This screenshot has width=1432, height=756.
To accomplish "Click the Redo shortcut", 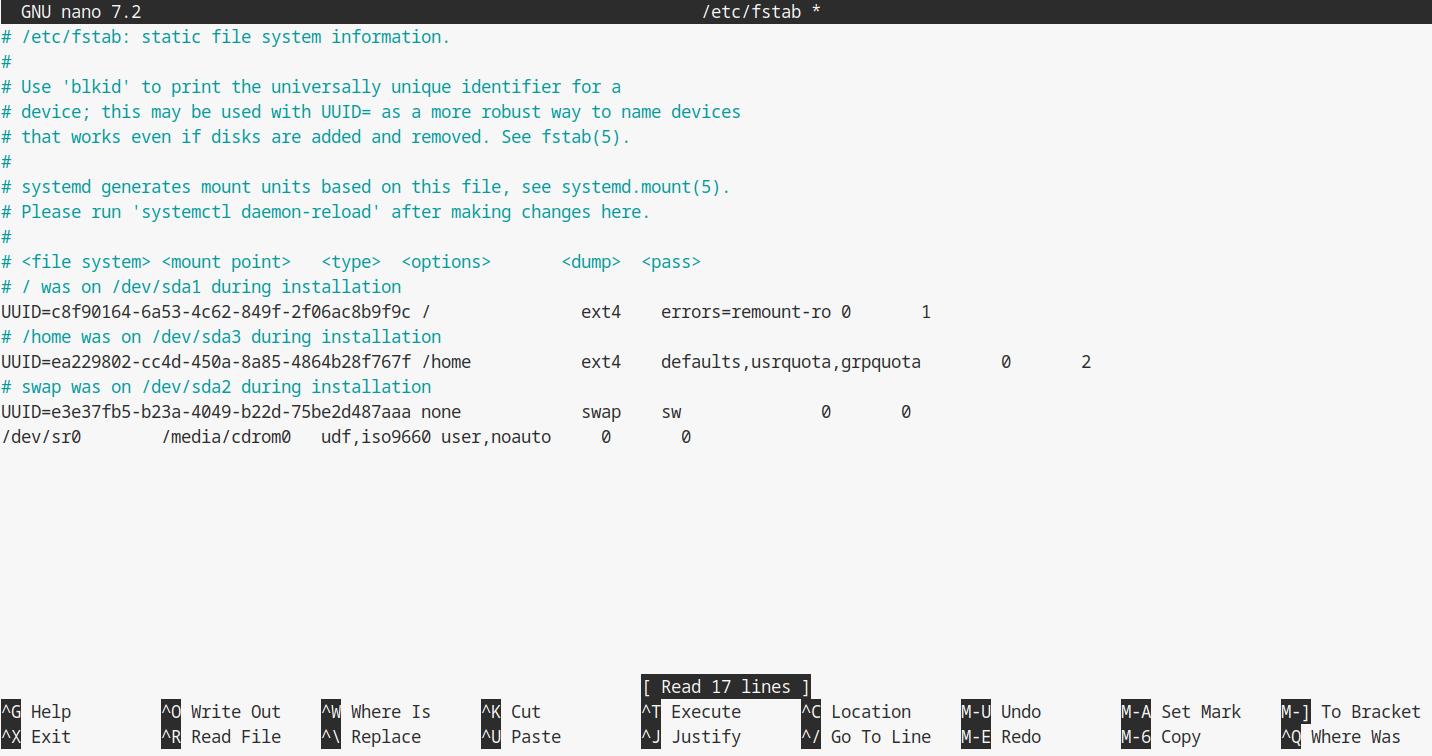I will (x=1020, y=737).
